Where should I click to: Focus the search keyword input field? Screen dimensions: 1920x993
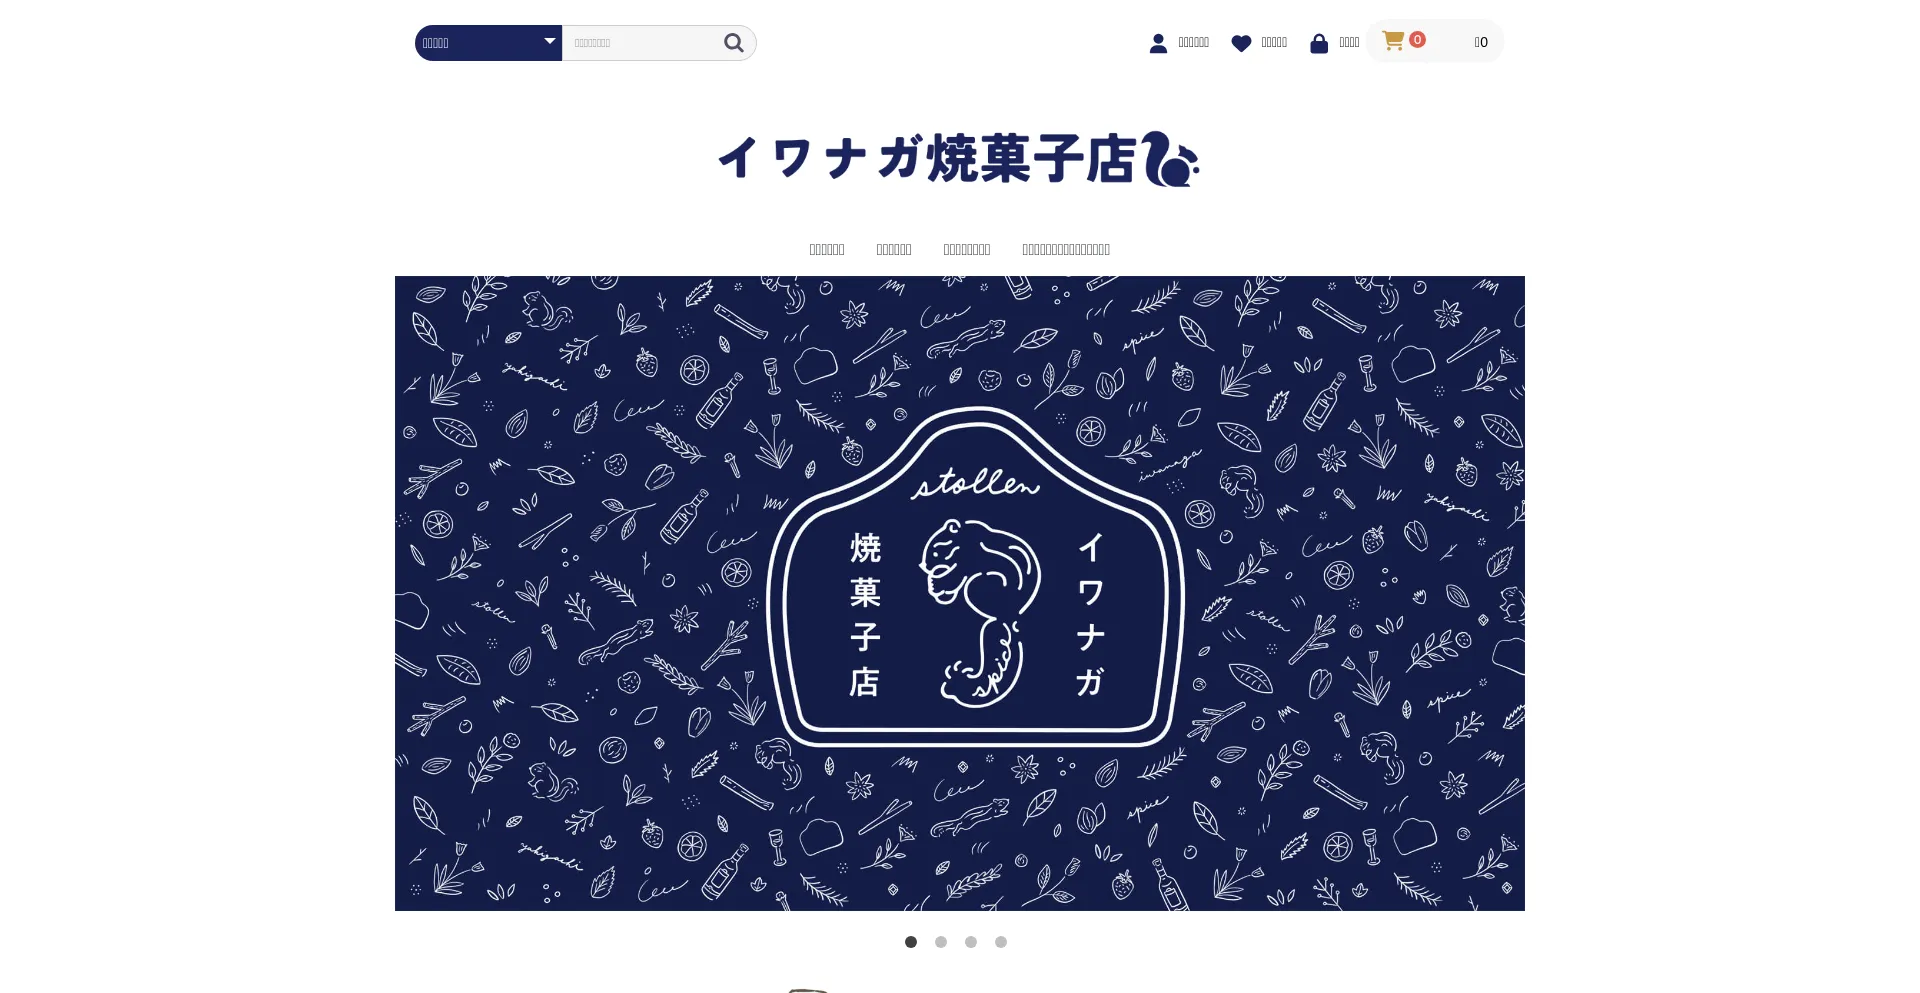[642, 43]
